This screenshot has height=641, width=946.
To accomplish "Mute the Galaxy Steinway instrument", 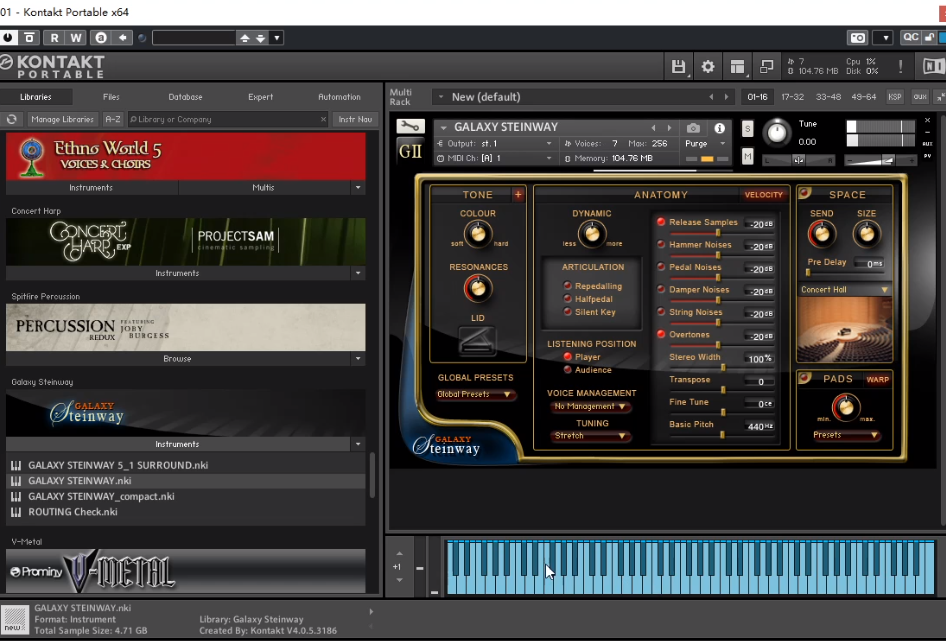I will tap(748, 156).
